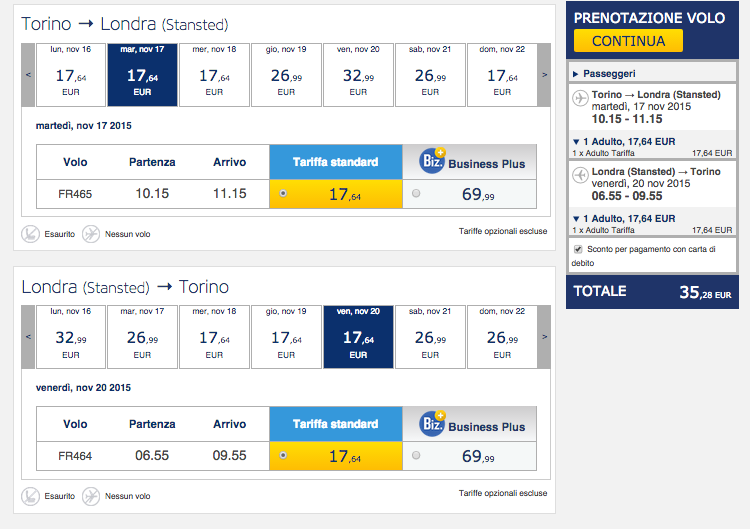Click the Esaurito legend icon under the return flights
This screenshot has height=529, width=750.
[x=30, y=496]
